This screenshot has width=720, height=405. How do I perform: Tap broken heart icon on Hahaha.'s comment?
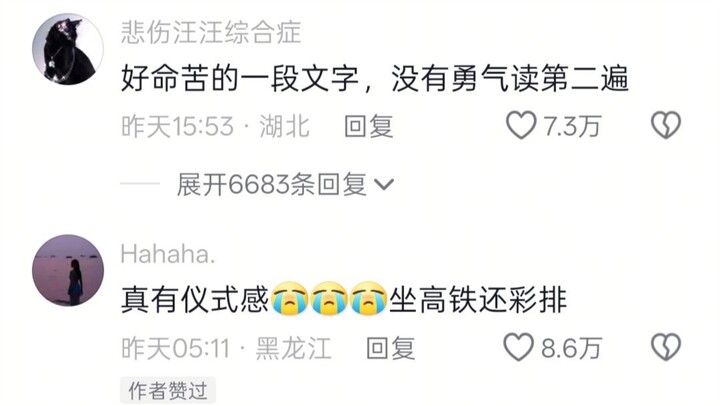(x=666, y=347)
